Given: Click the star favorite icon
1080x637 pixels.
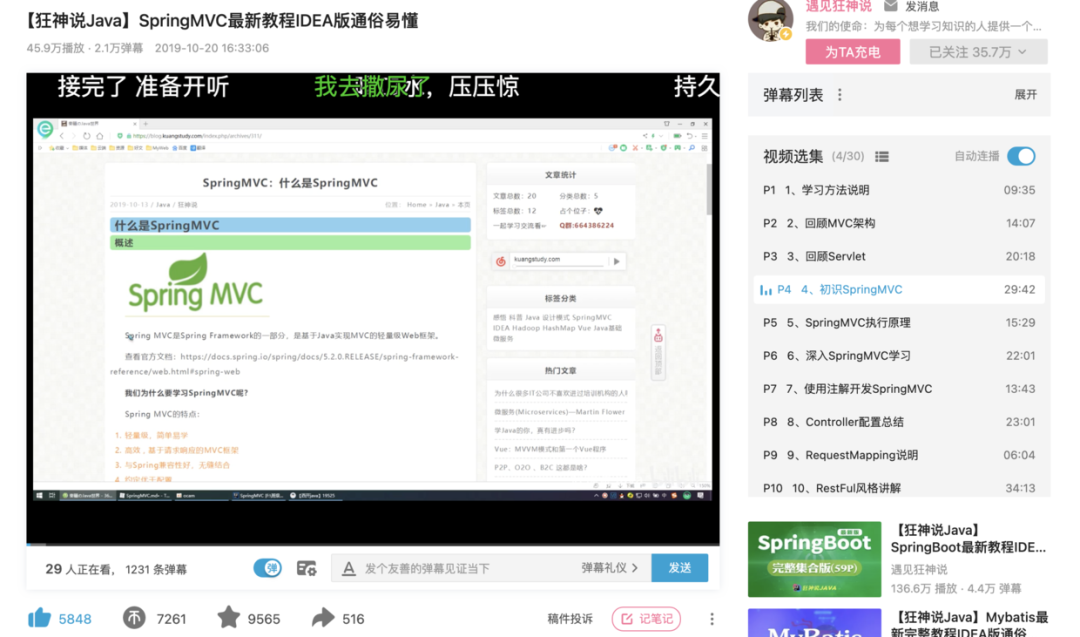Looking at the screenshot, I should [x=229, y=617].
